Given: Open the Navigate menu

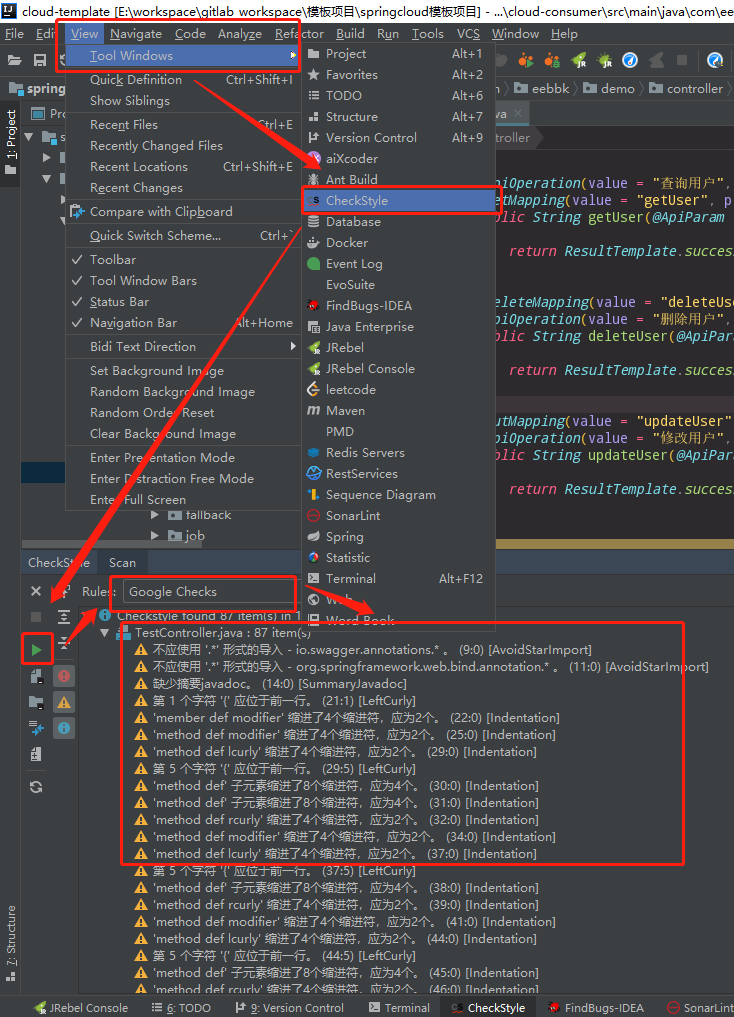Looking at the screenshot, I should pyautogui.click(x=135, y=34).
